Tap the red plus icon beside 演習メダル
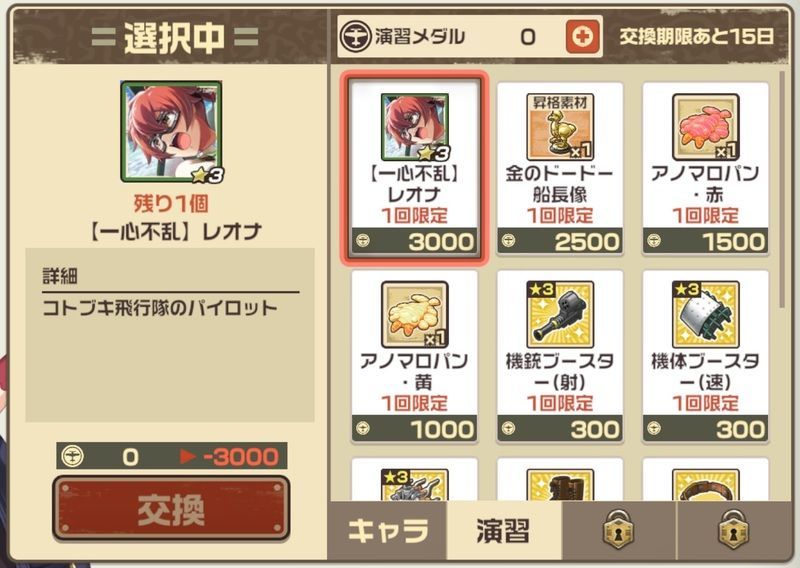800x568 pixels. coord(583,36)
